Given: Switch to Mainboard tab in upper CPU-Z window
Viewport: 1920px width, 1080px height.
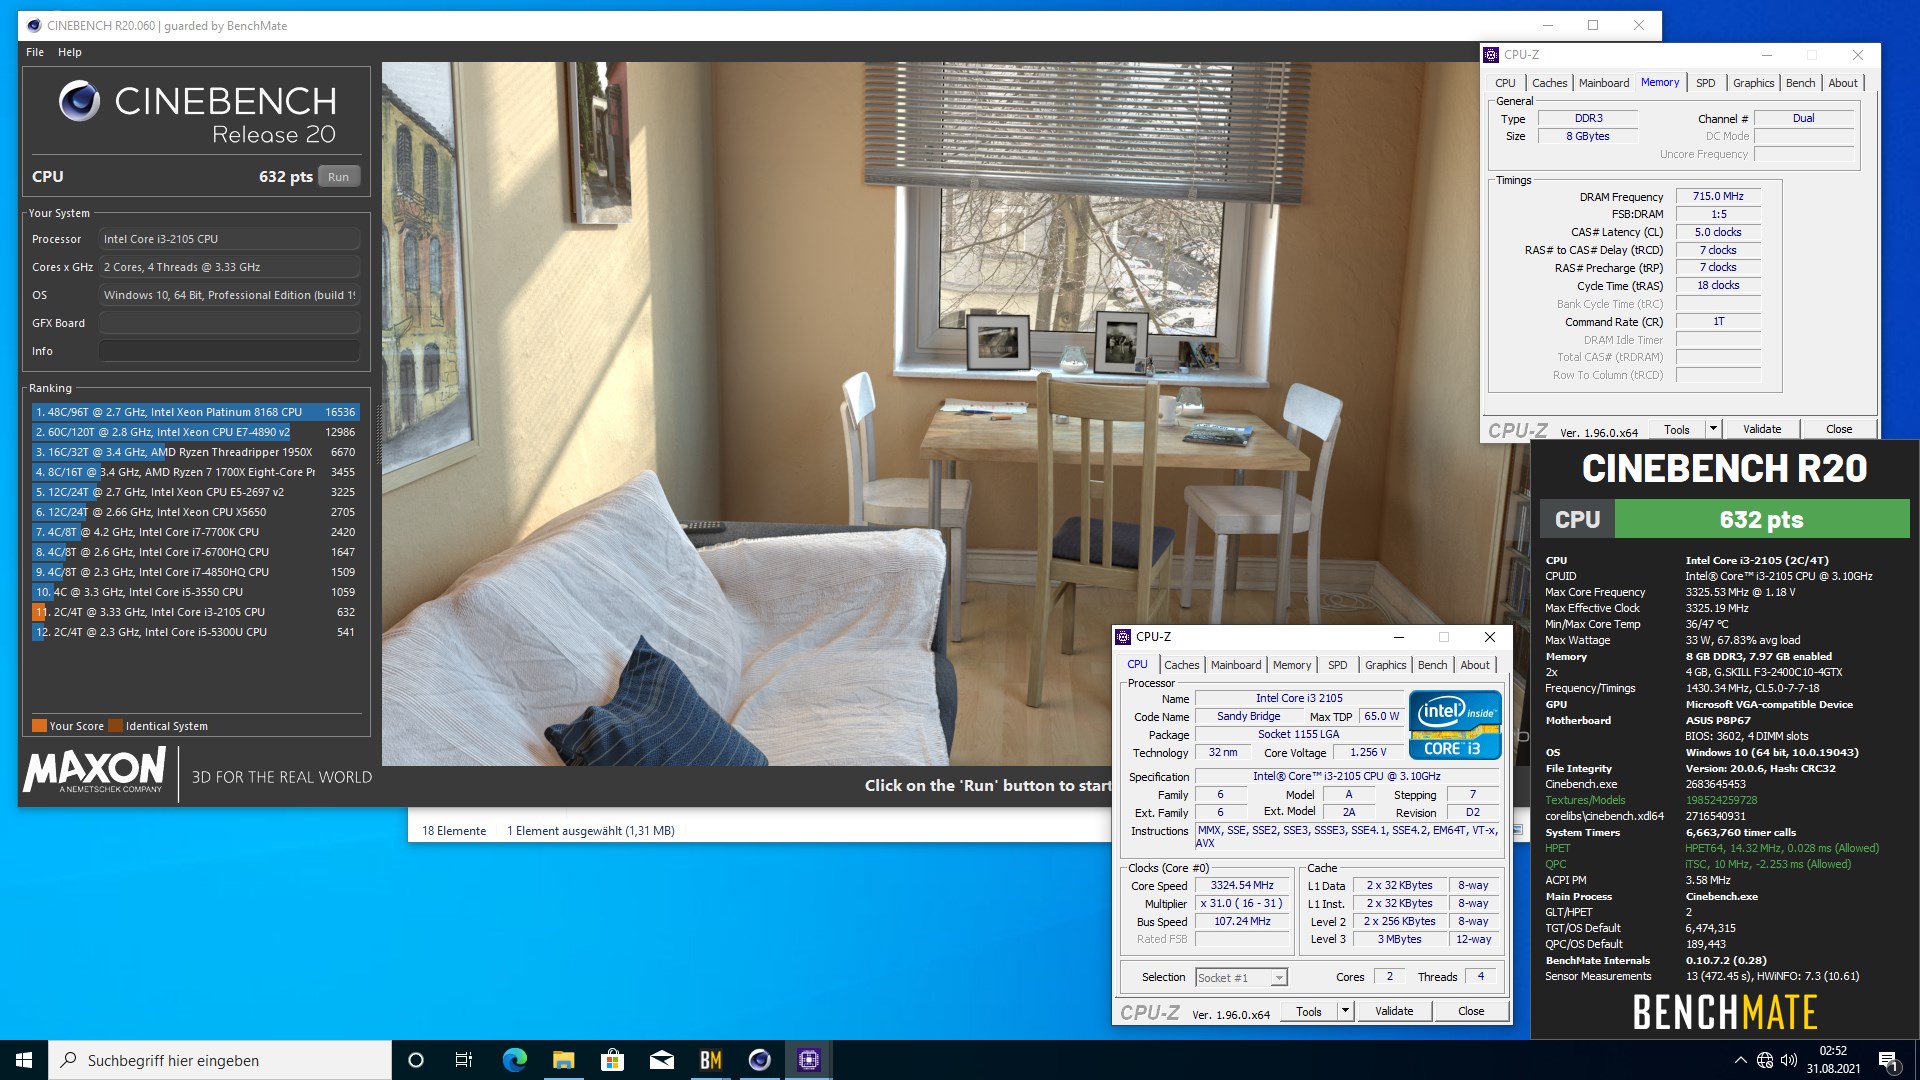Looking at the screenshot, I should 1604,83.
